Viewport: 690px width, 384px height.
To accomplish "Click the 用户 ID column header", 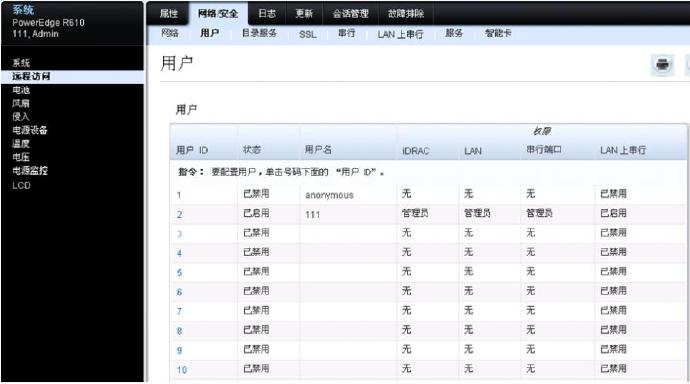I will [x=192, y=150].
